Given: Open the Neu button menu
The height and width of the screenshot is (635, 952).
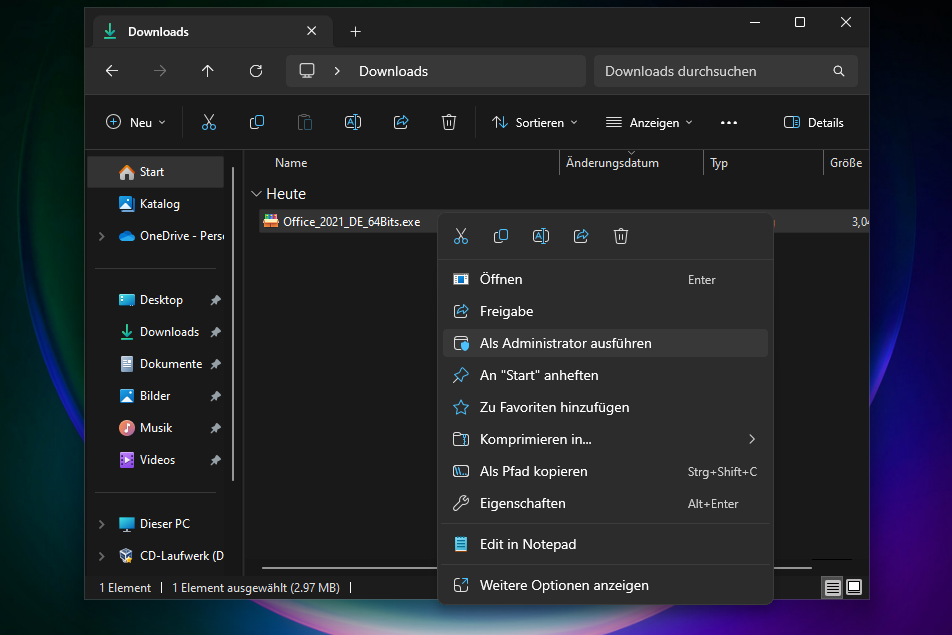Looking at the screenshot, I should [x=136, y=122].
